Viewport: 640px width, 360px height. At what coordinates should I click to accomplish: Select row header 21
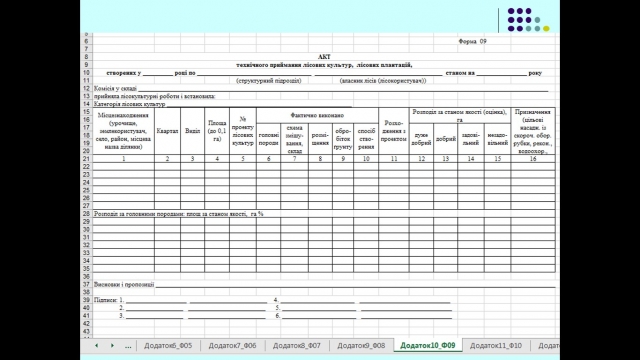click(x=86, y=159)
